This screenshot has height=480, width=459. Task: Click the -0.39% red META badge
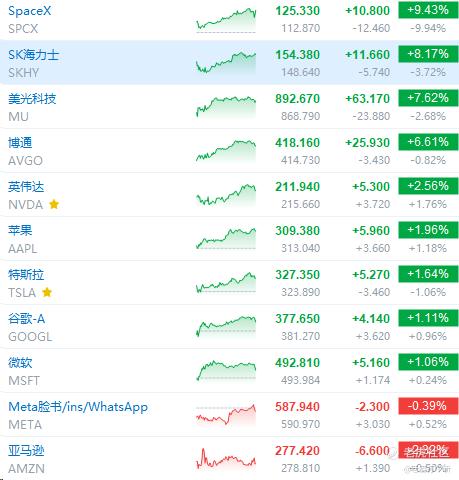tap(428, 406)
